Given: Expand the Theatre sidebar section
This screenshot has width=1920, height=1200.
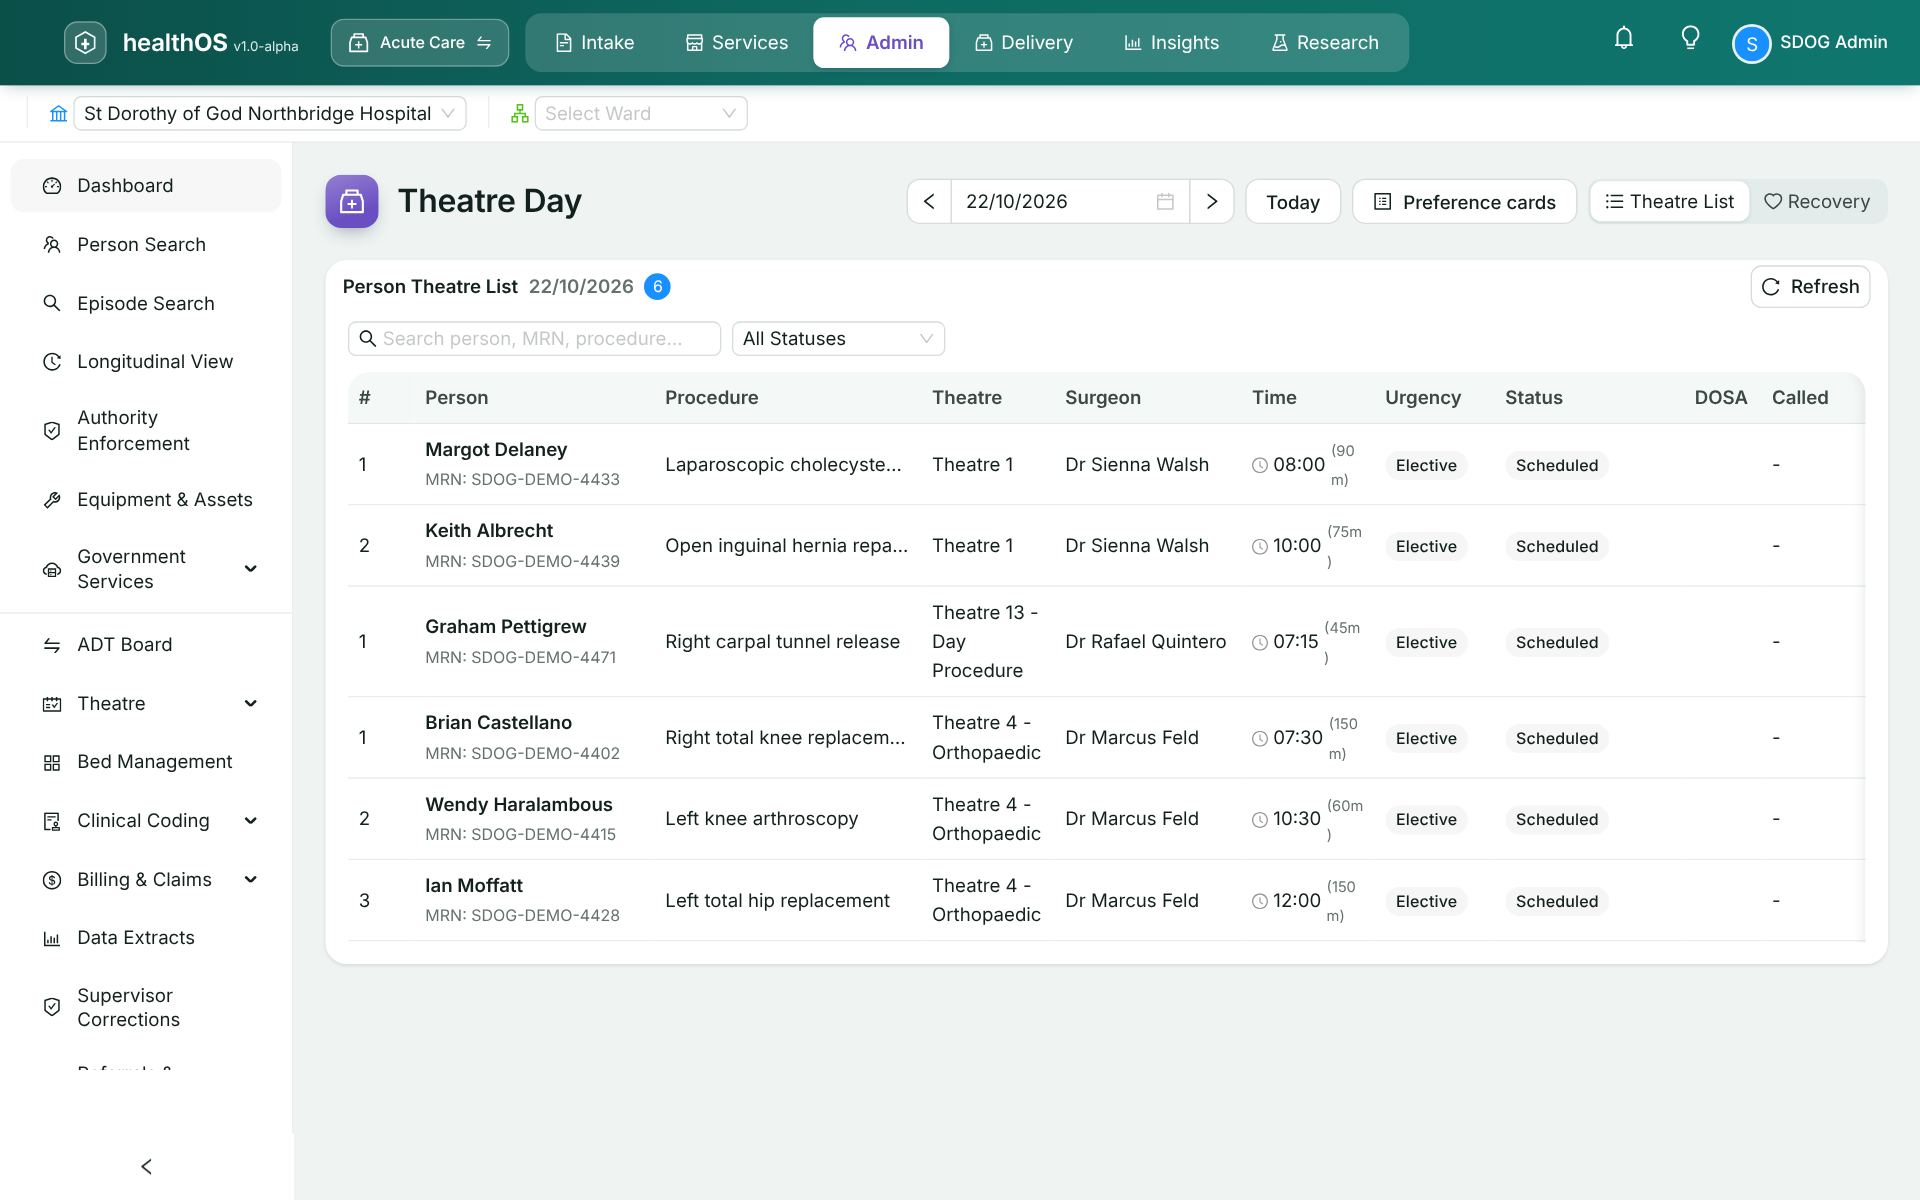Looking at the screenshot, I should coord(146,704).
